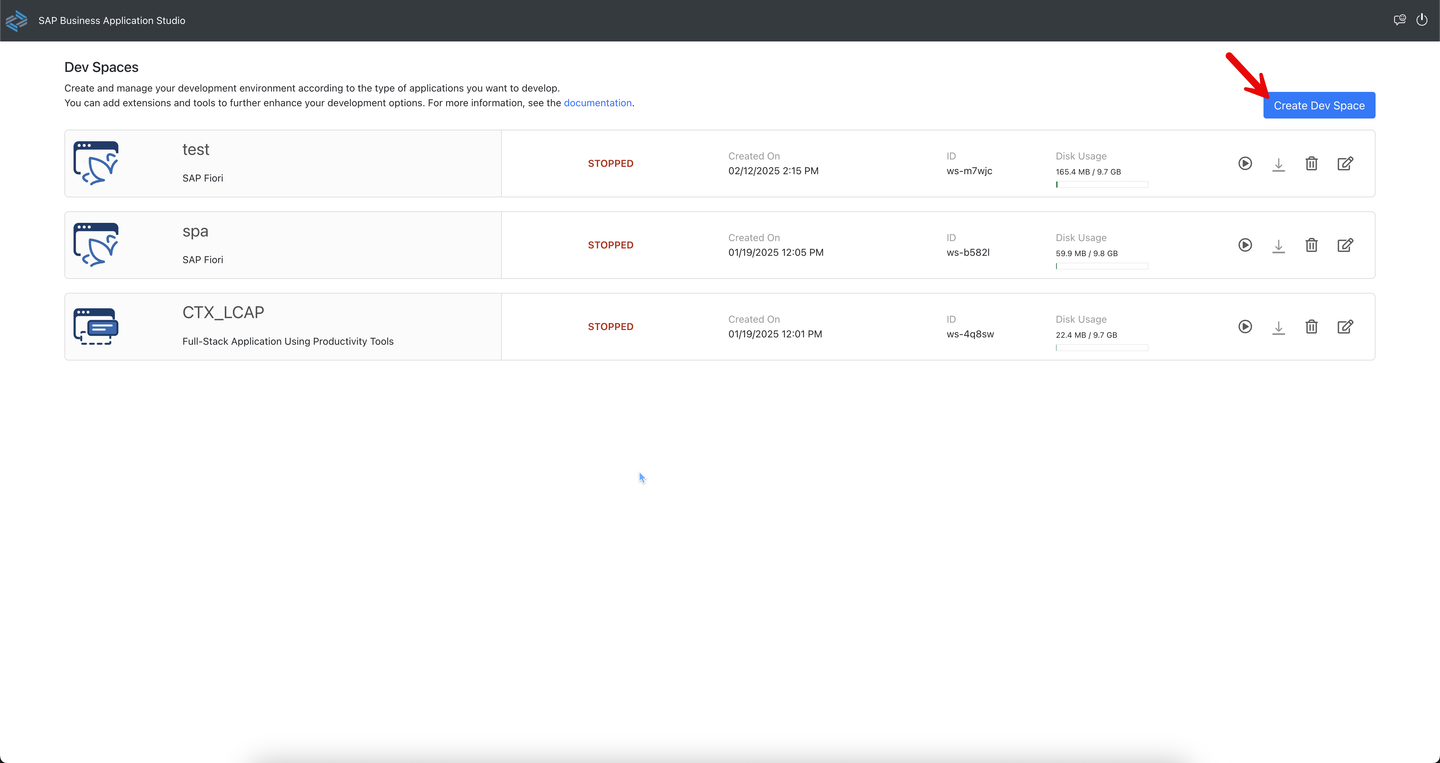
Task: Click the disk usage bar for CTX_LCAP
Action: pos(1102,348)
